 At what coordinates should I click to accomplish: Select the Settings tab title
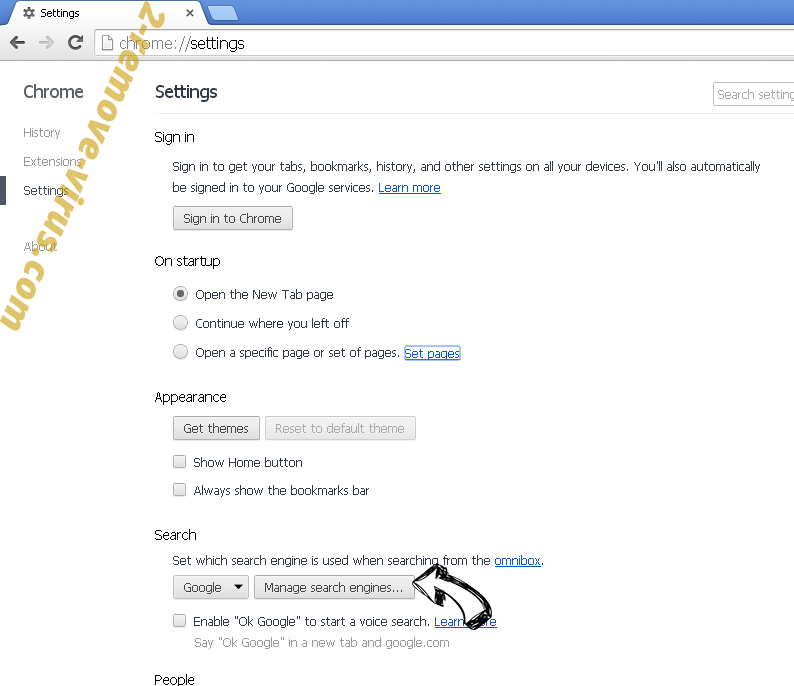[60, 13]
